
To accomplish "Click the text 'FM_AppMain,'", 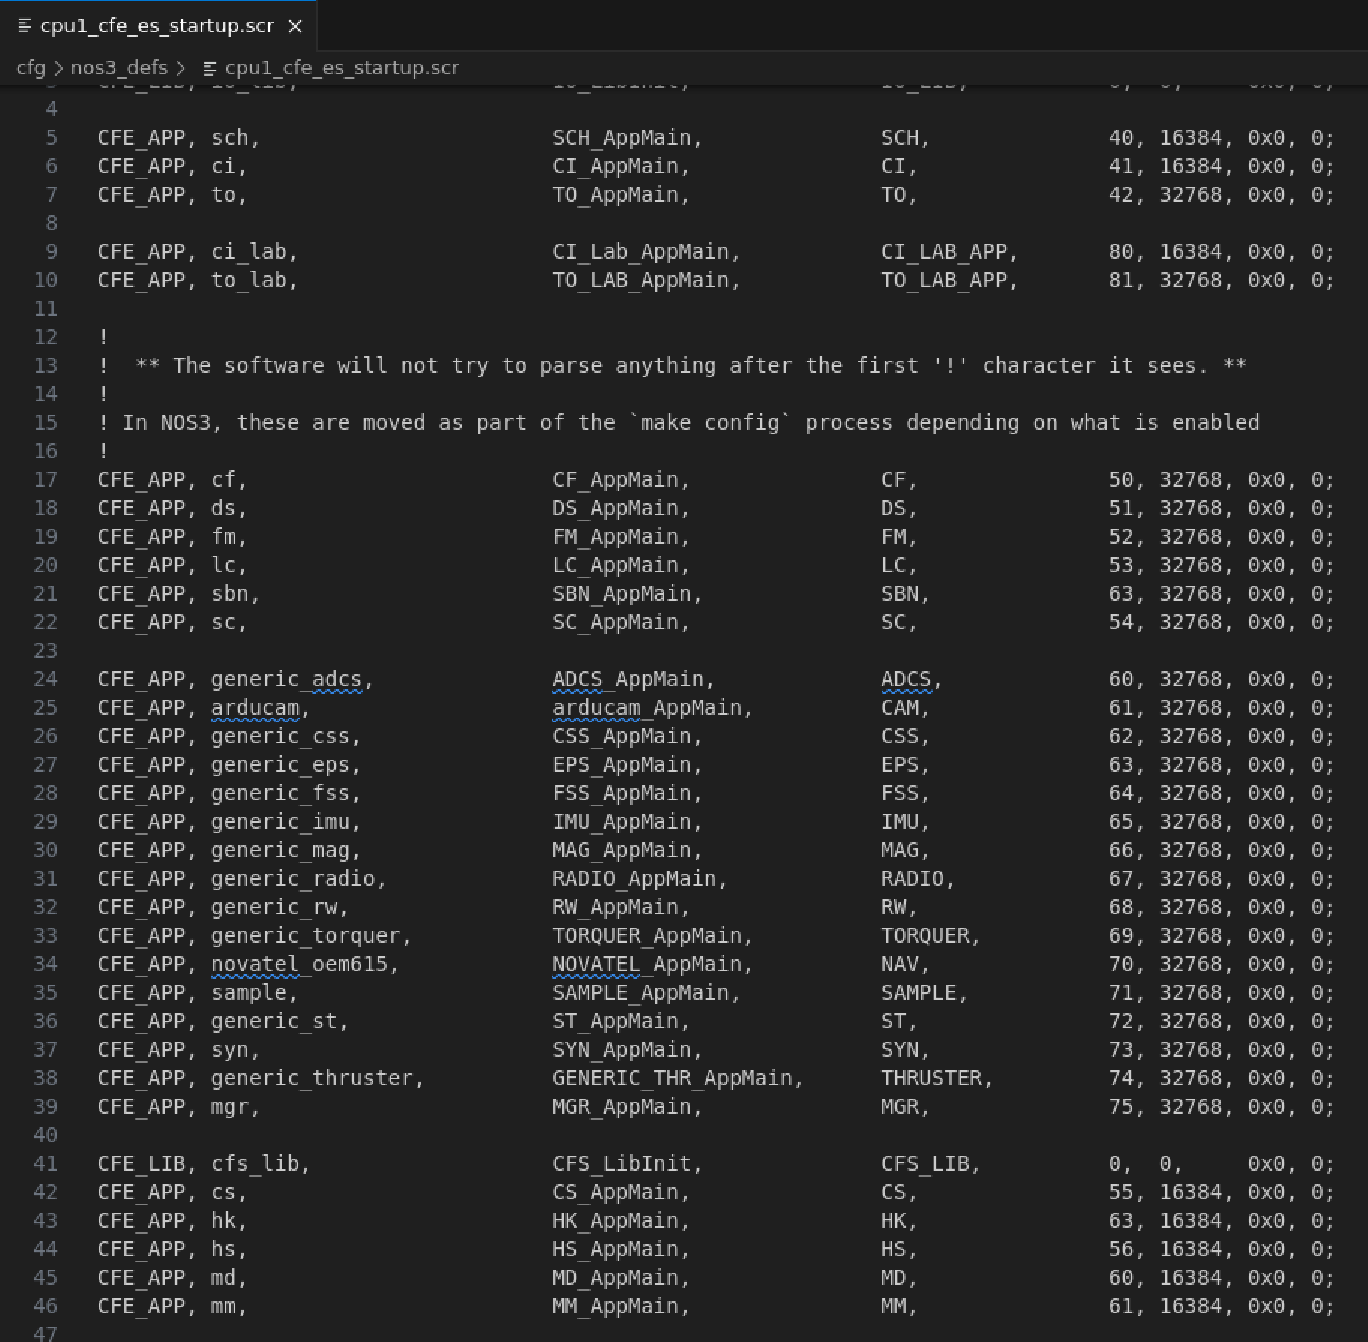I will (x=621, y=537).
